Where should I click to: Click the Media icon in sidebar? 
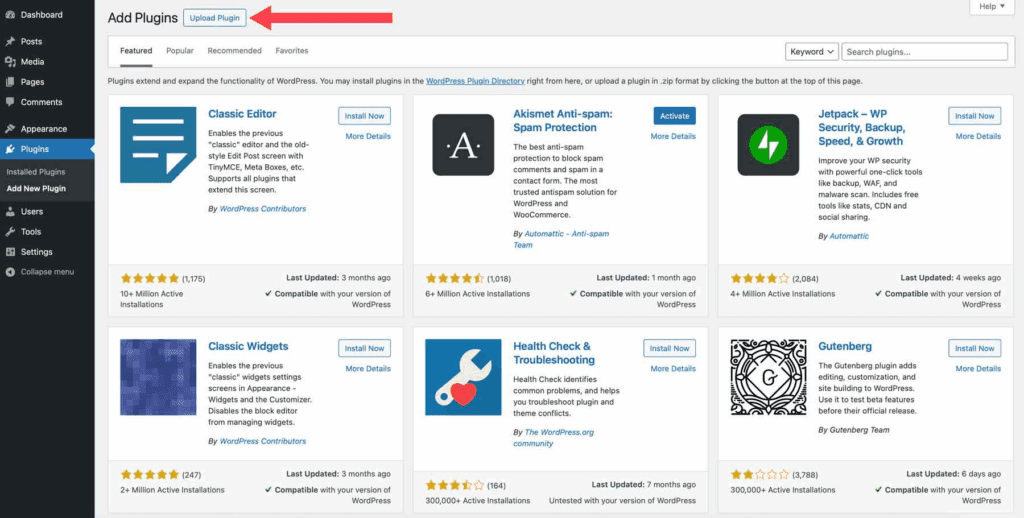[10, 61]
